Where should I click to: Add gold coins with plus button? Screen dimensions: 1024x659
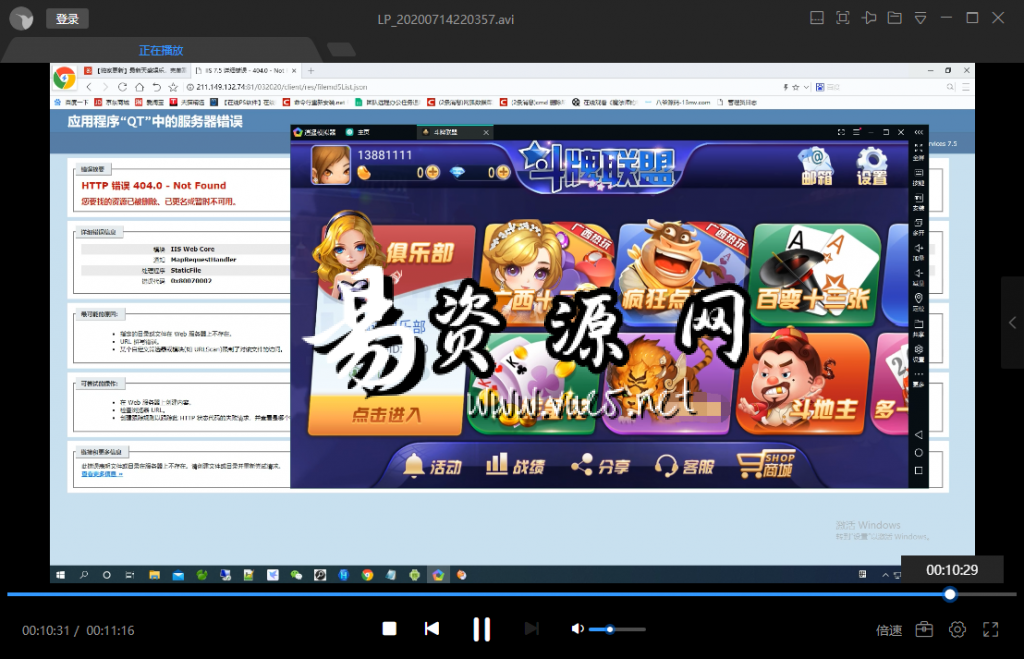433,172
